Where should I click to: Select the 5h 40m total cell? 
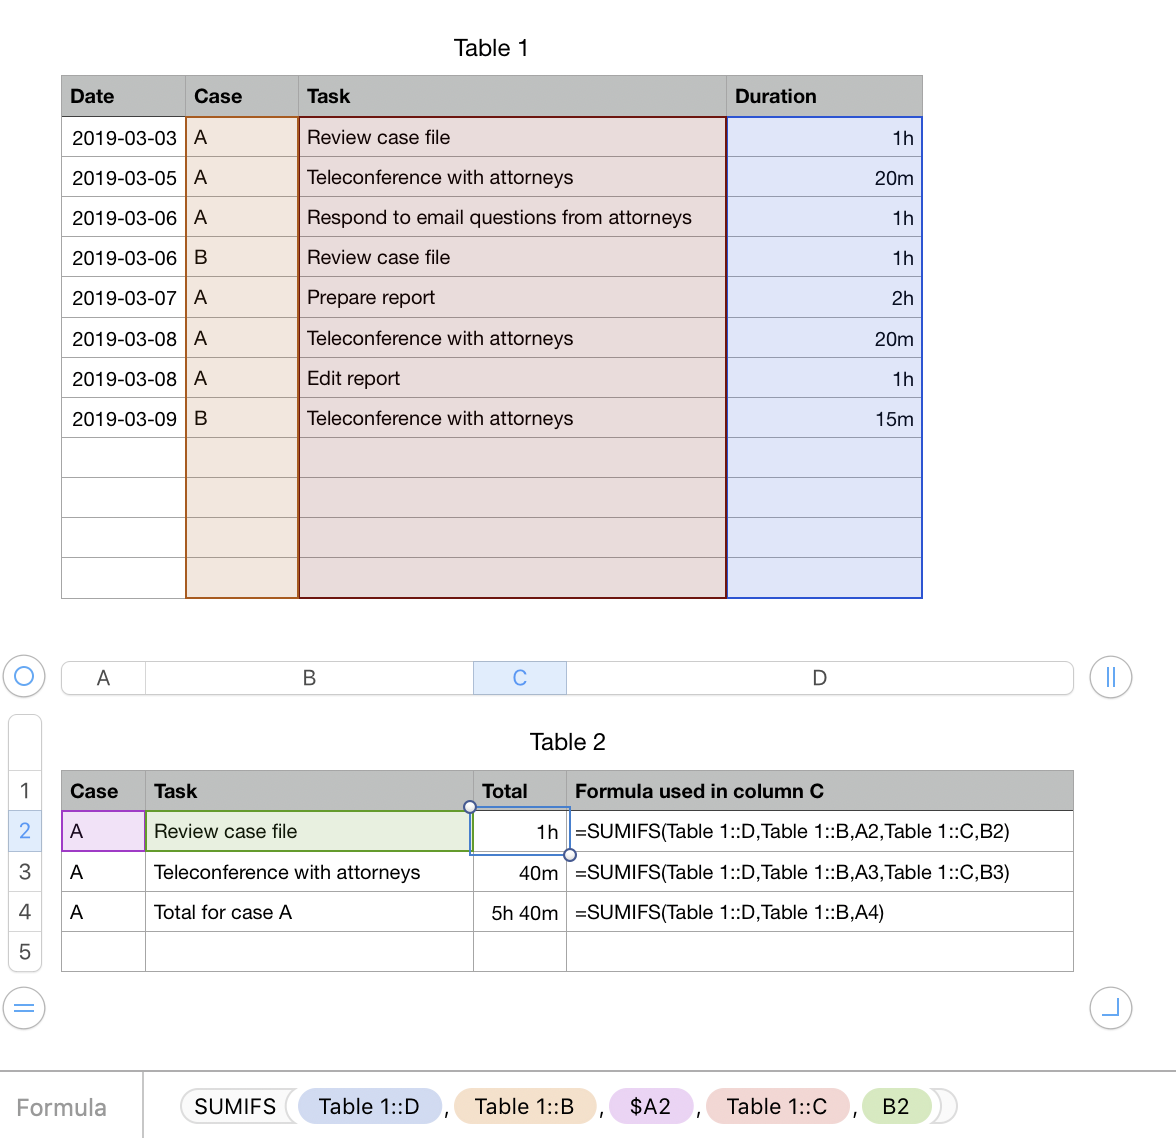click(520, 912)
